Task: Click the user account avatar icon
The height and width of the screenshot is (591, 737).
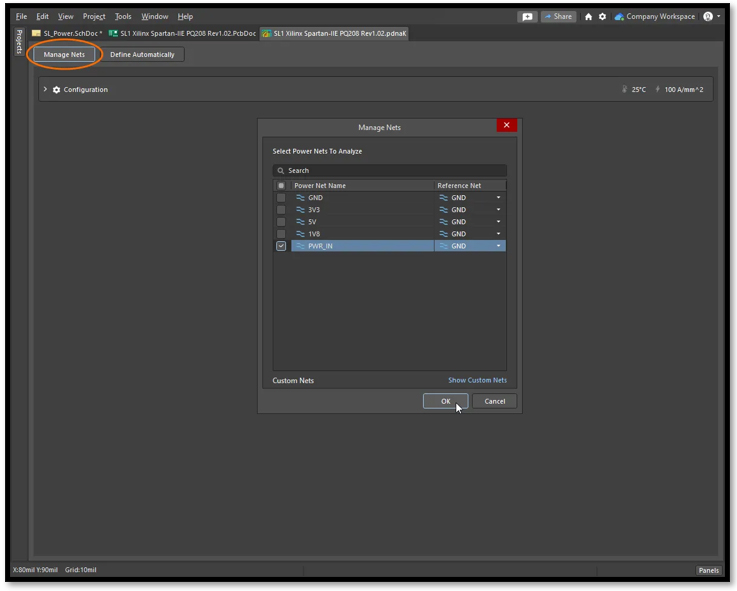Action: coord(708,16)
